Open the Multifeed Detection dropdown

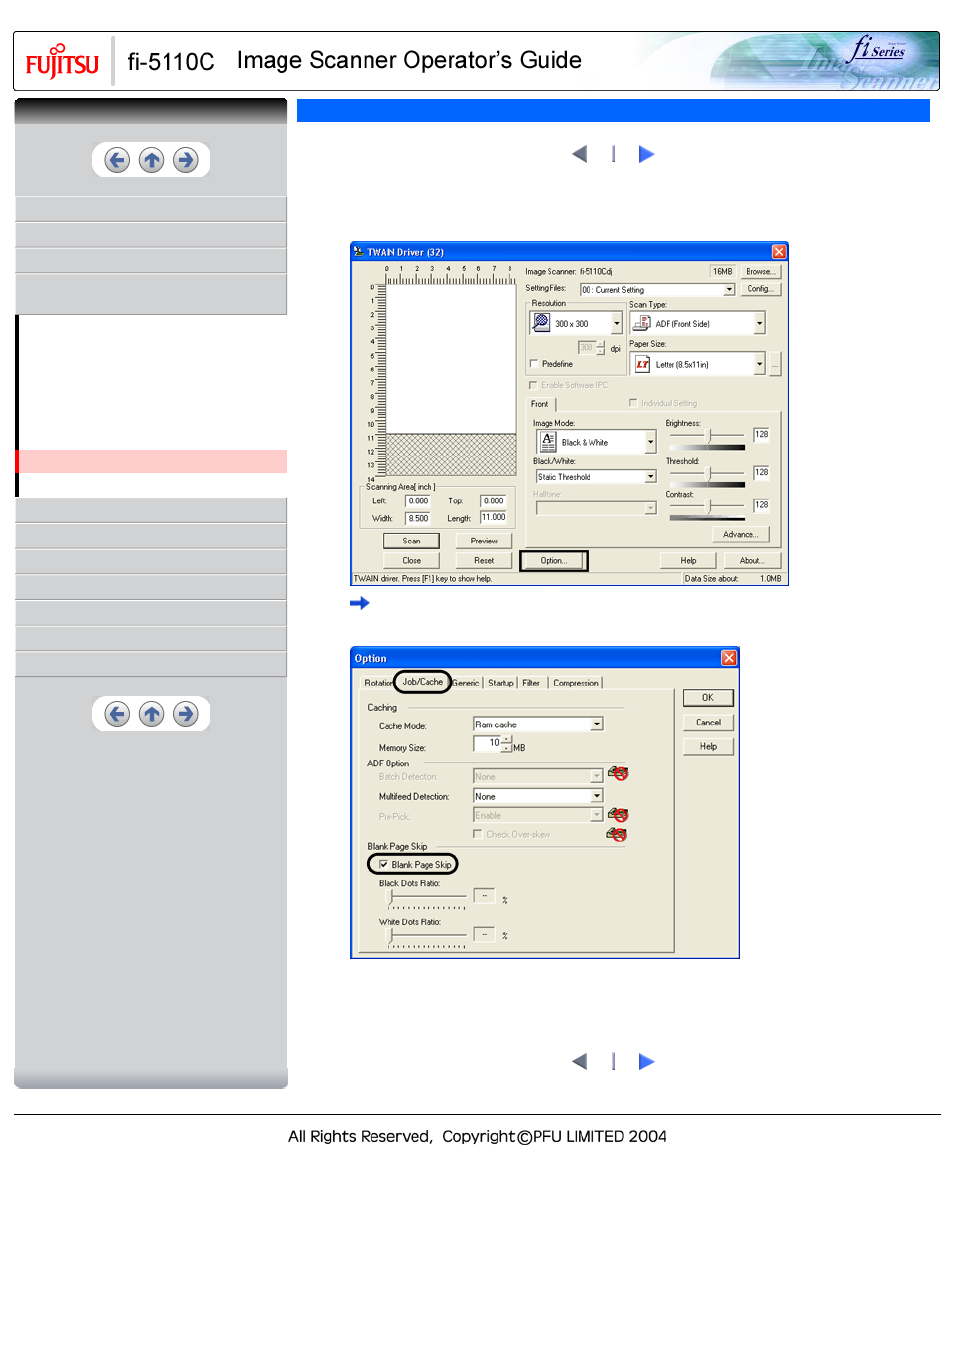tap(597, 796)
